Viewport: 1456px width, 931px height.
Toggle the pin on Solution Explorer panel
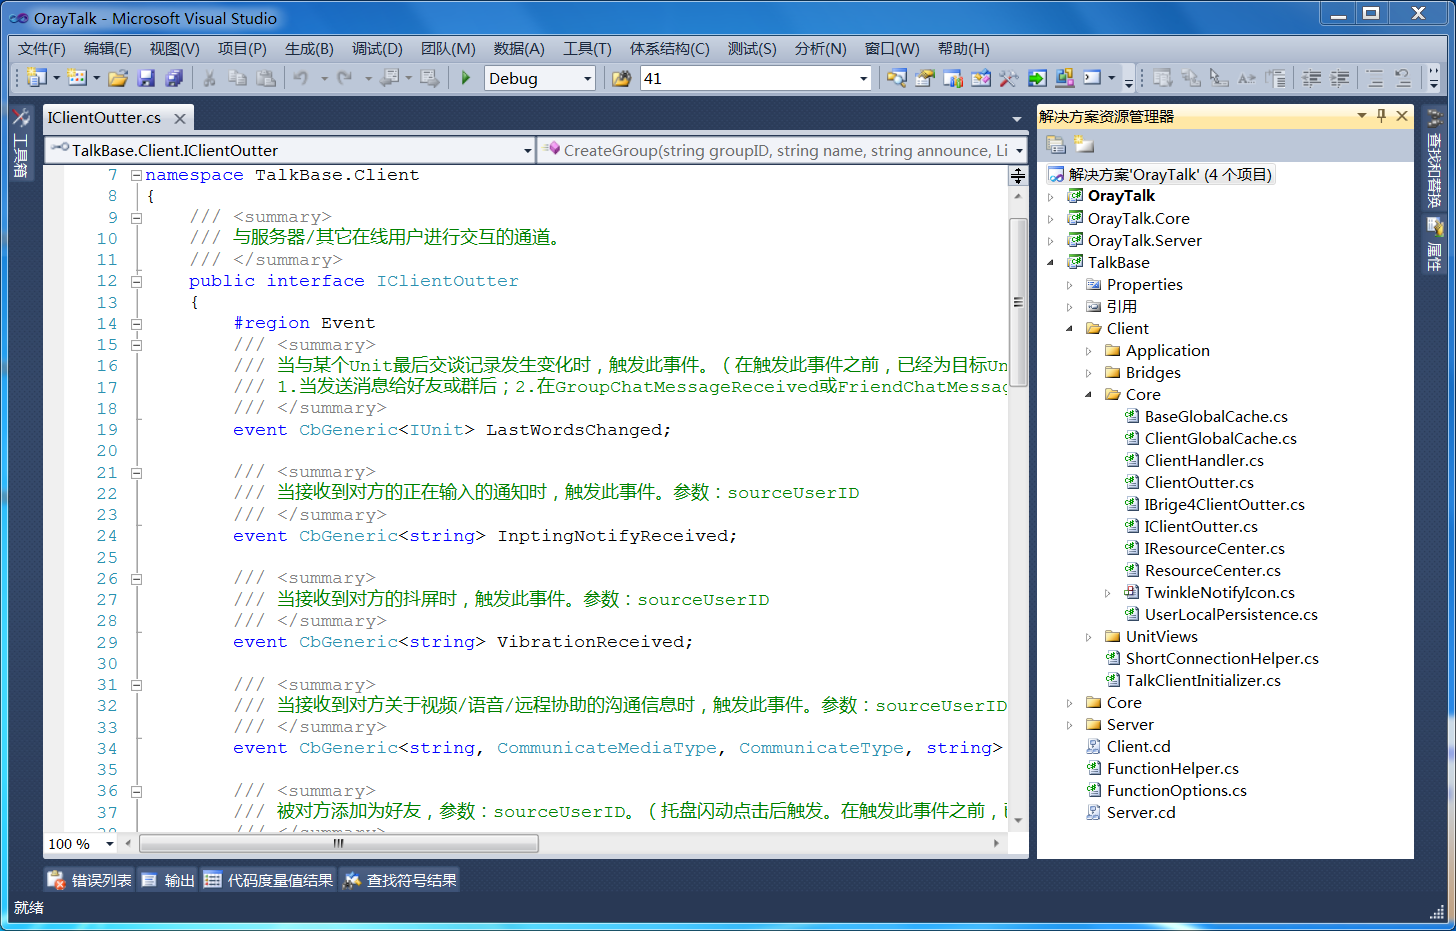pyautogui.click(x=1381, y=116)
